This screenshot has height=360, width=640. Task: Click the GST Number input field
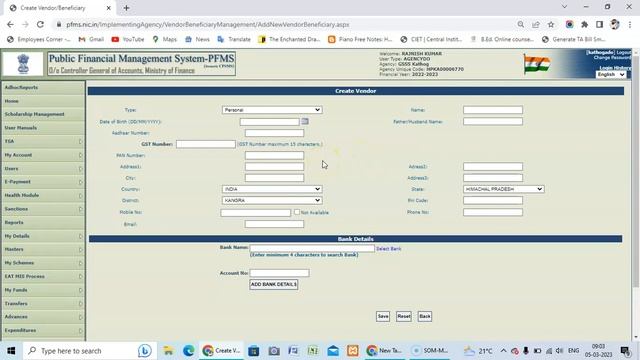click(x=206, y=144)
